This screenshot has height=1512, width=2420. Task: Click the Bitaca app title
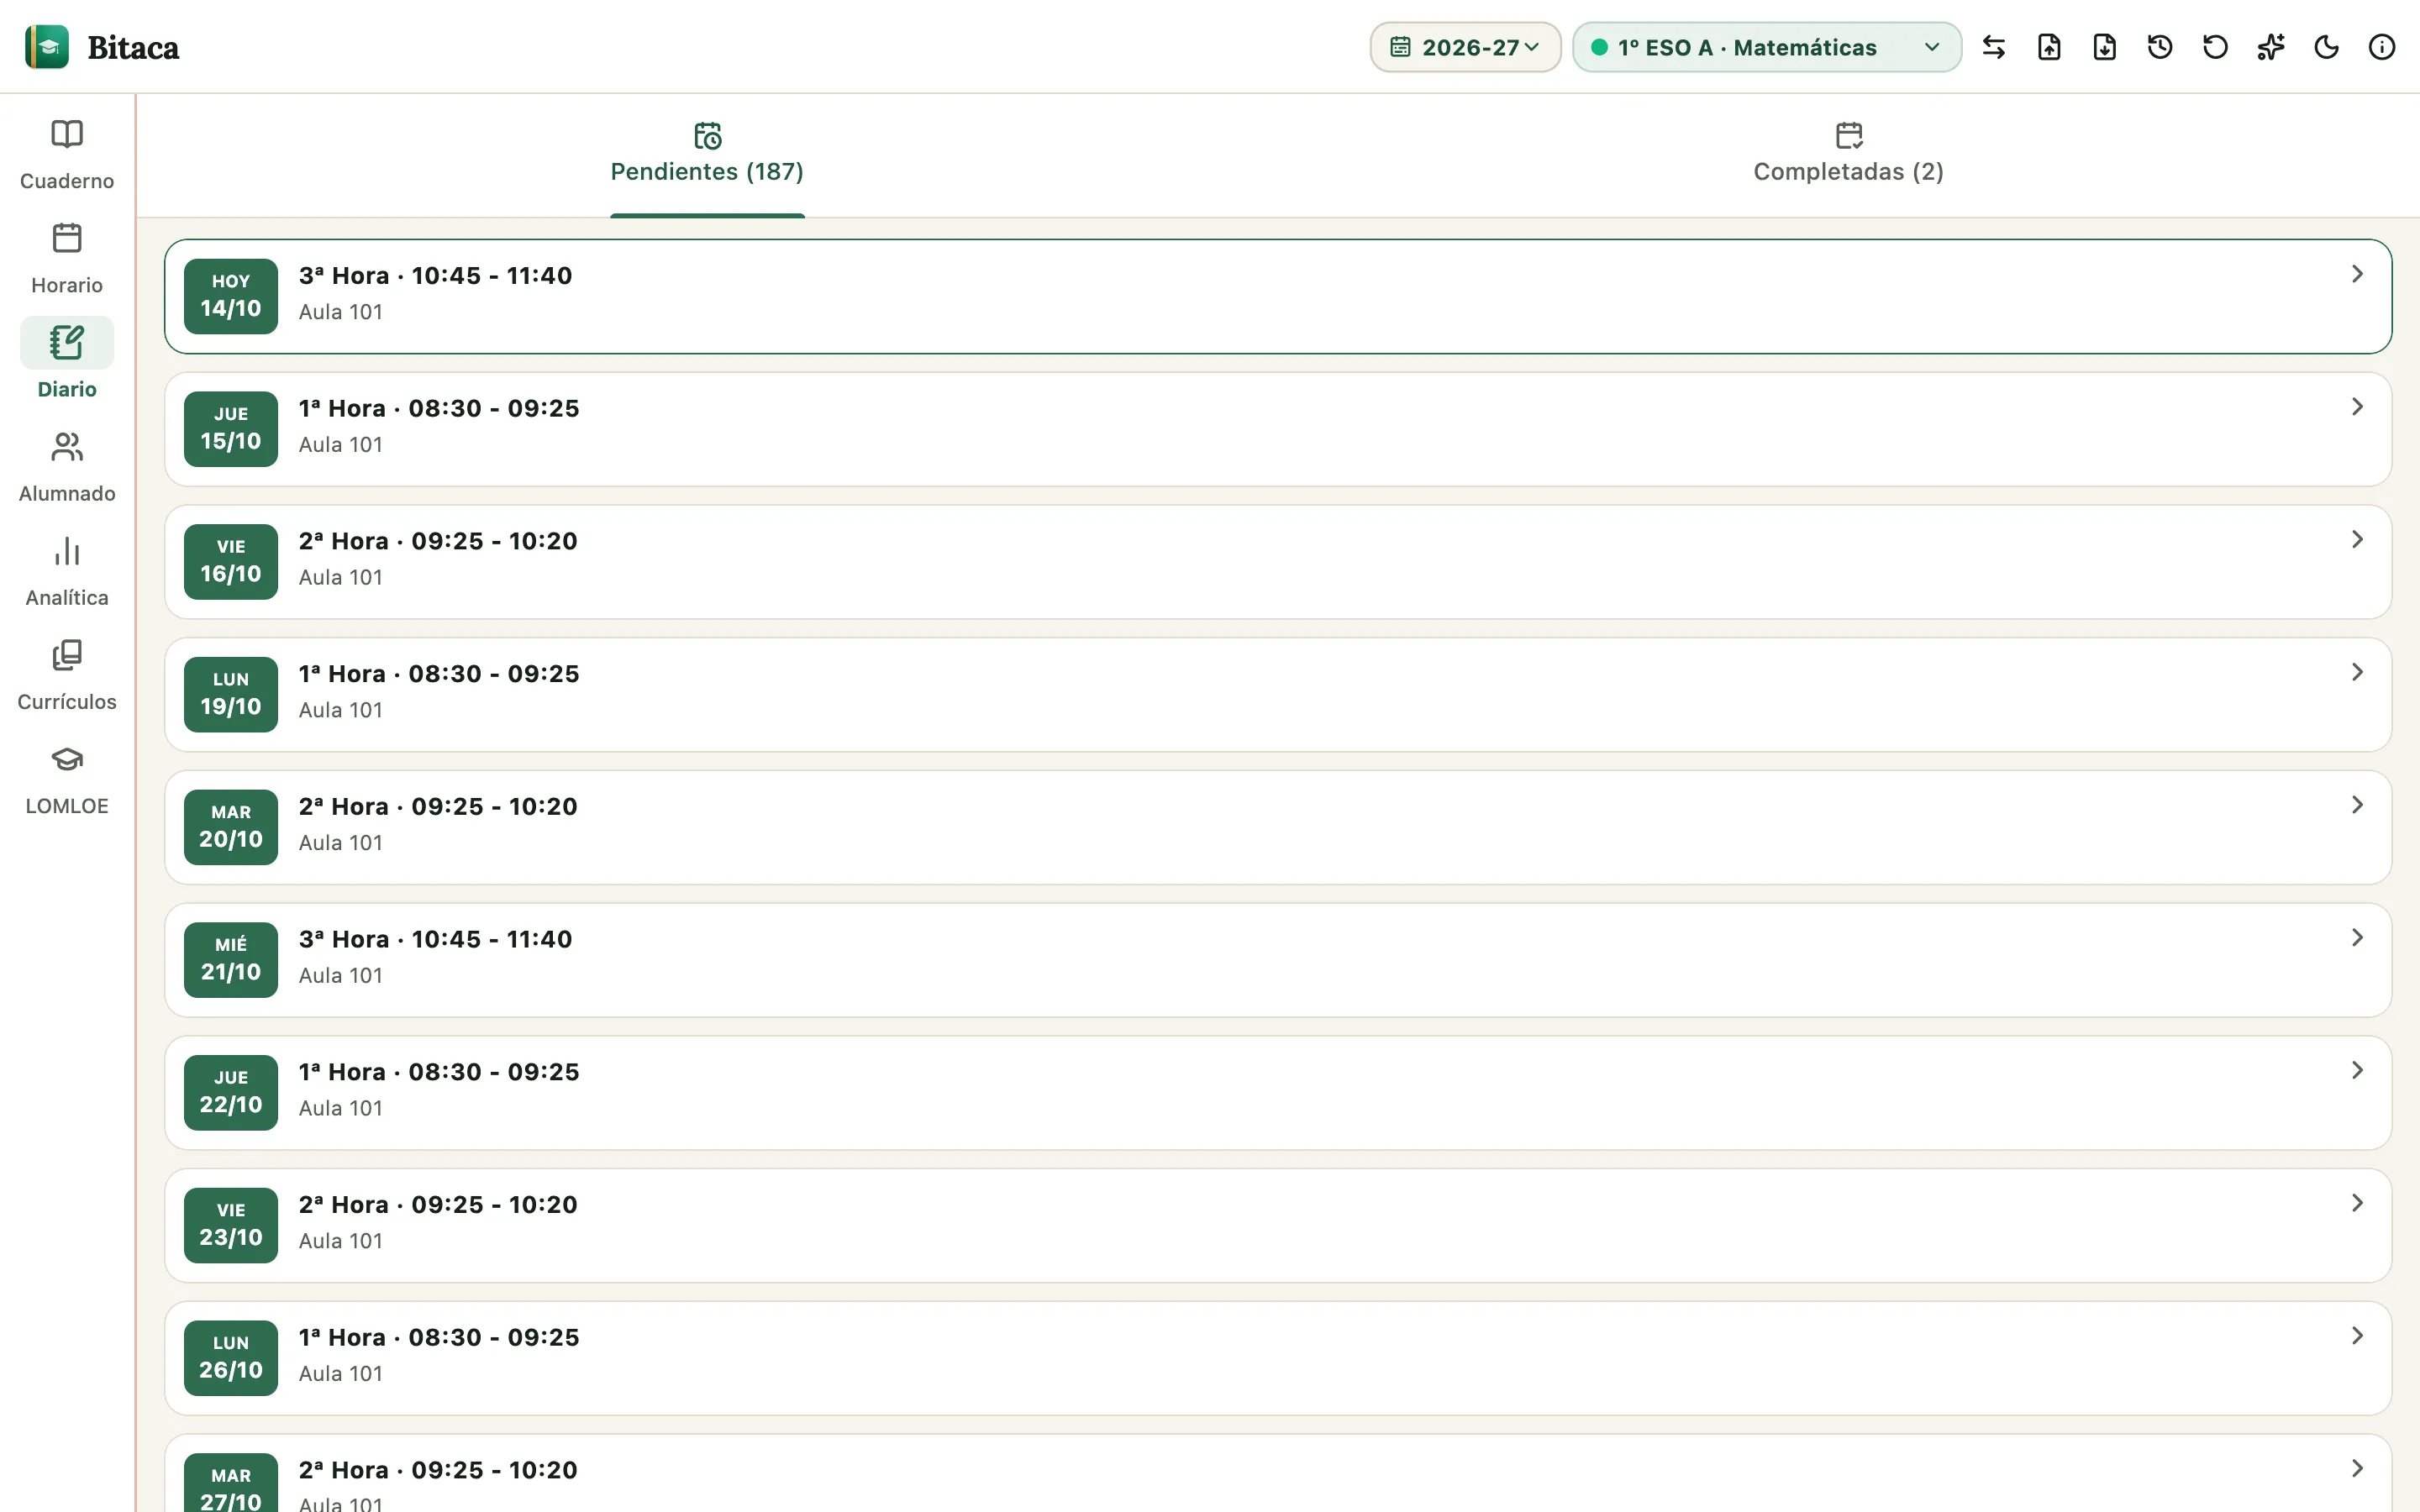coord(133,48)
